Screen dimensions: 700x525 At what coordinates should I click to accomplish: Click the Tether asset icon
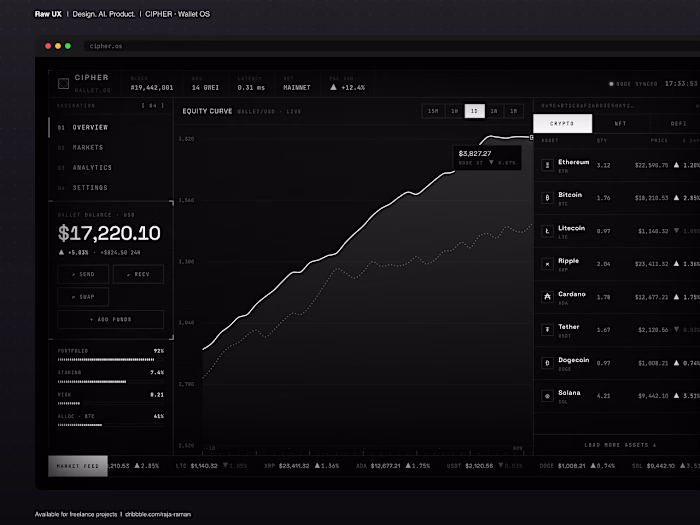click(547, 329)
